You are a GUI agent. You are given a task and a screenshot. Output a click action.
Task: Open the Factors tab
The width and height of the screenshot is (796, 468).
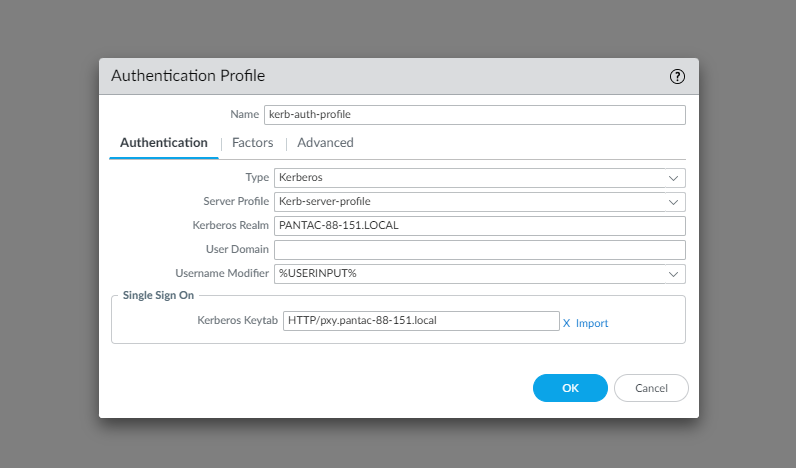click(253, 143)
